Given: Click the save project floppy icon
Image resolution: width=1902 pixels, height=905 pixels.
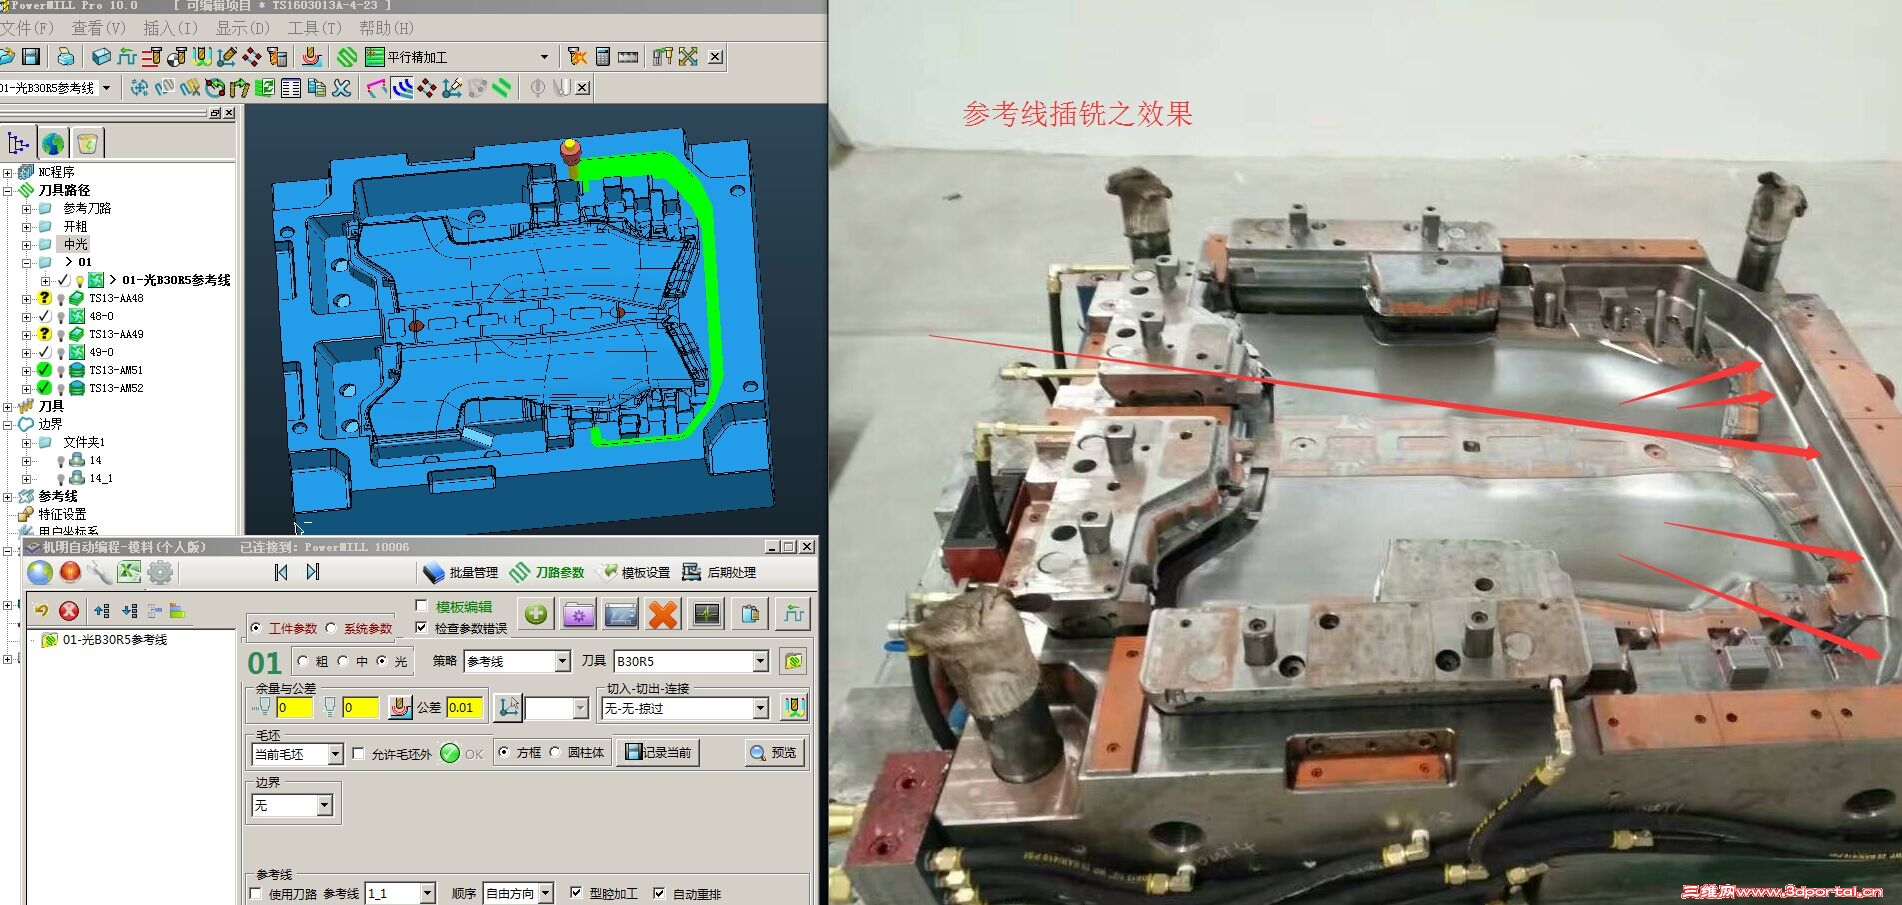Looking at the screenshot, I should pyautogui.click(x=31, y=57).
